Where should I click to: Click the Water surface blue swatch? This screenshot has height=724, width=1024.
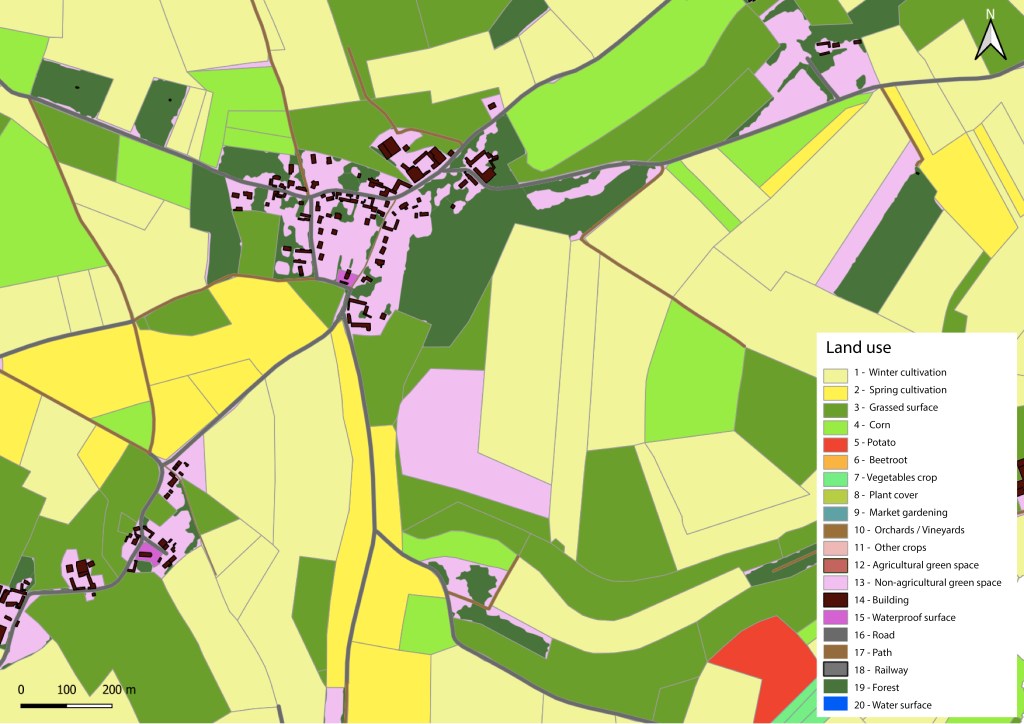click(x=835, y=705)
